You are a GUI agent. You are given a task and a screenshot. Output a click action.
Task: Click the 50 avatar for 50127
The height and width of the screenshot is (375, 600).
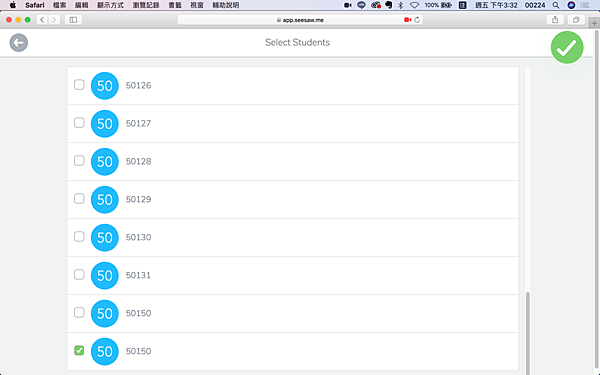coord(104,124)
